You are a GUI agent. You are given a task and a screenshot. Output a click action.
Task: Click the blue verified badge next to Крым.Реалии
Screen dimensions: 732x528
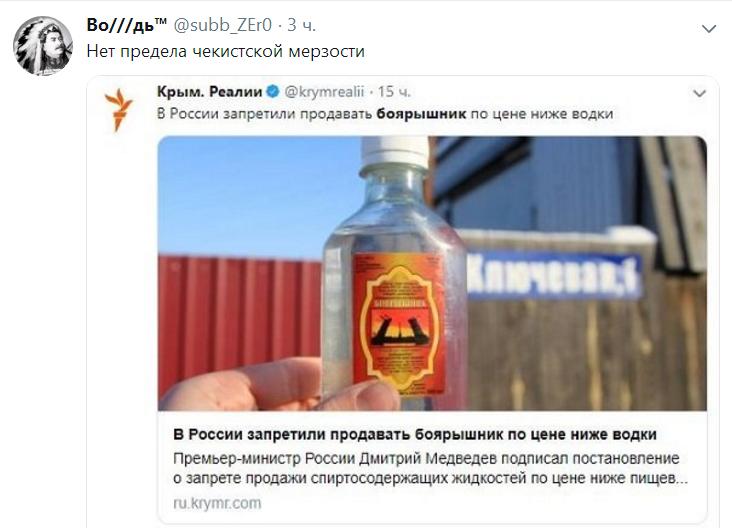click(273, 92)
